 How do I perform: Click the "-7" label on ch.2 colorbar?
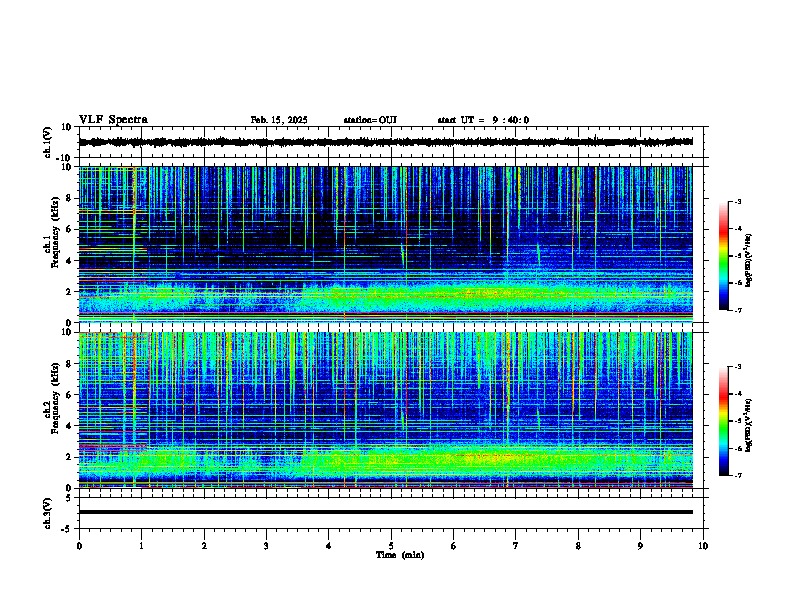tap(737, 475)
